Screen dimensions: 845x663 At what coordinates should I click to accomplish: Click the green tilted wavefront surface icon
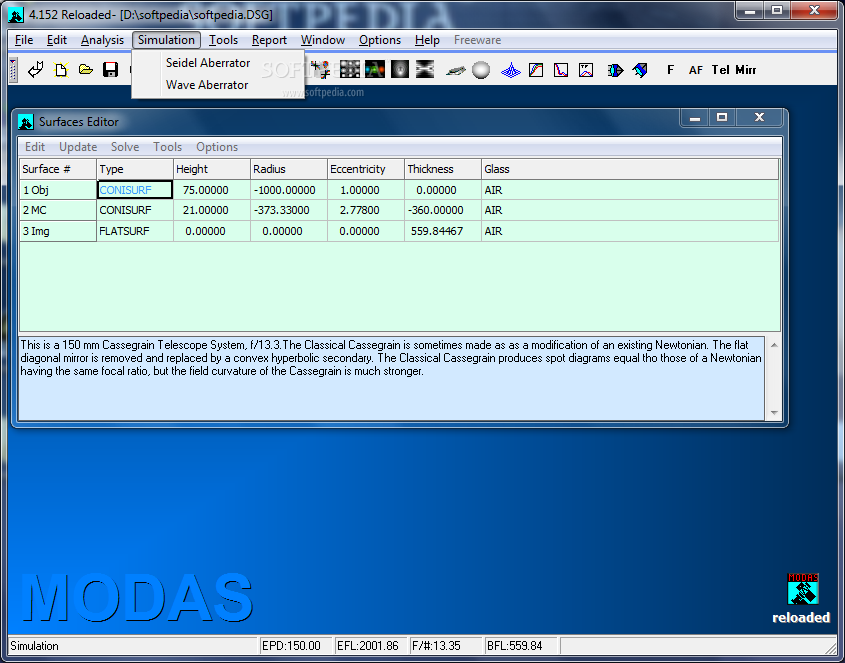[455, 70]
